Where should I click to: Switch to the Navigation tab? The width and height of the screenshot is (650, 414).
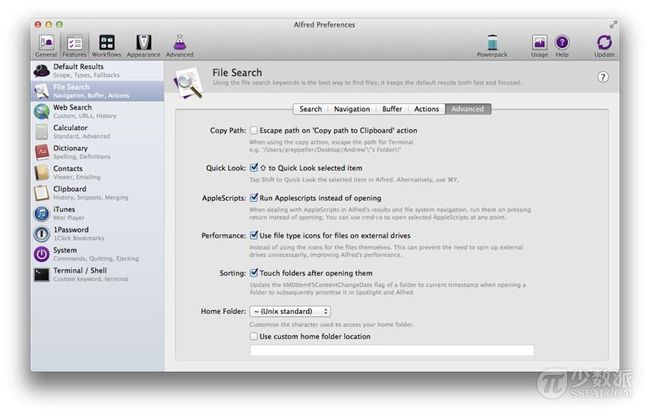pyautogui.click(x=352, y=109)
